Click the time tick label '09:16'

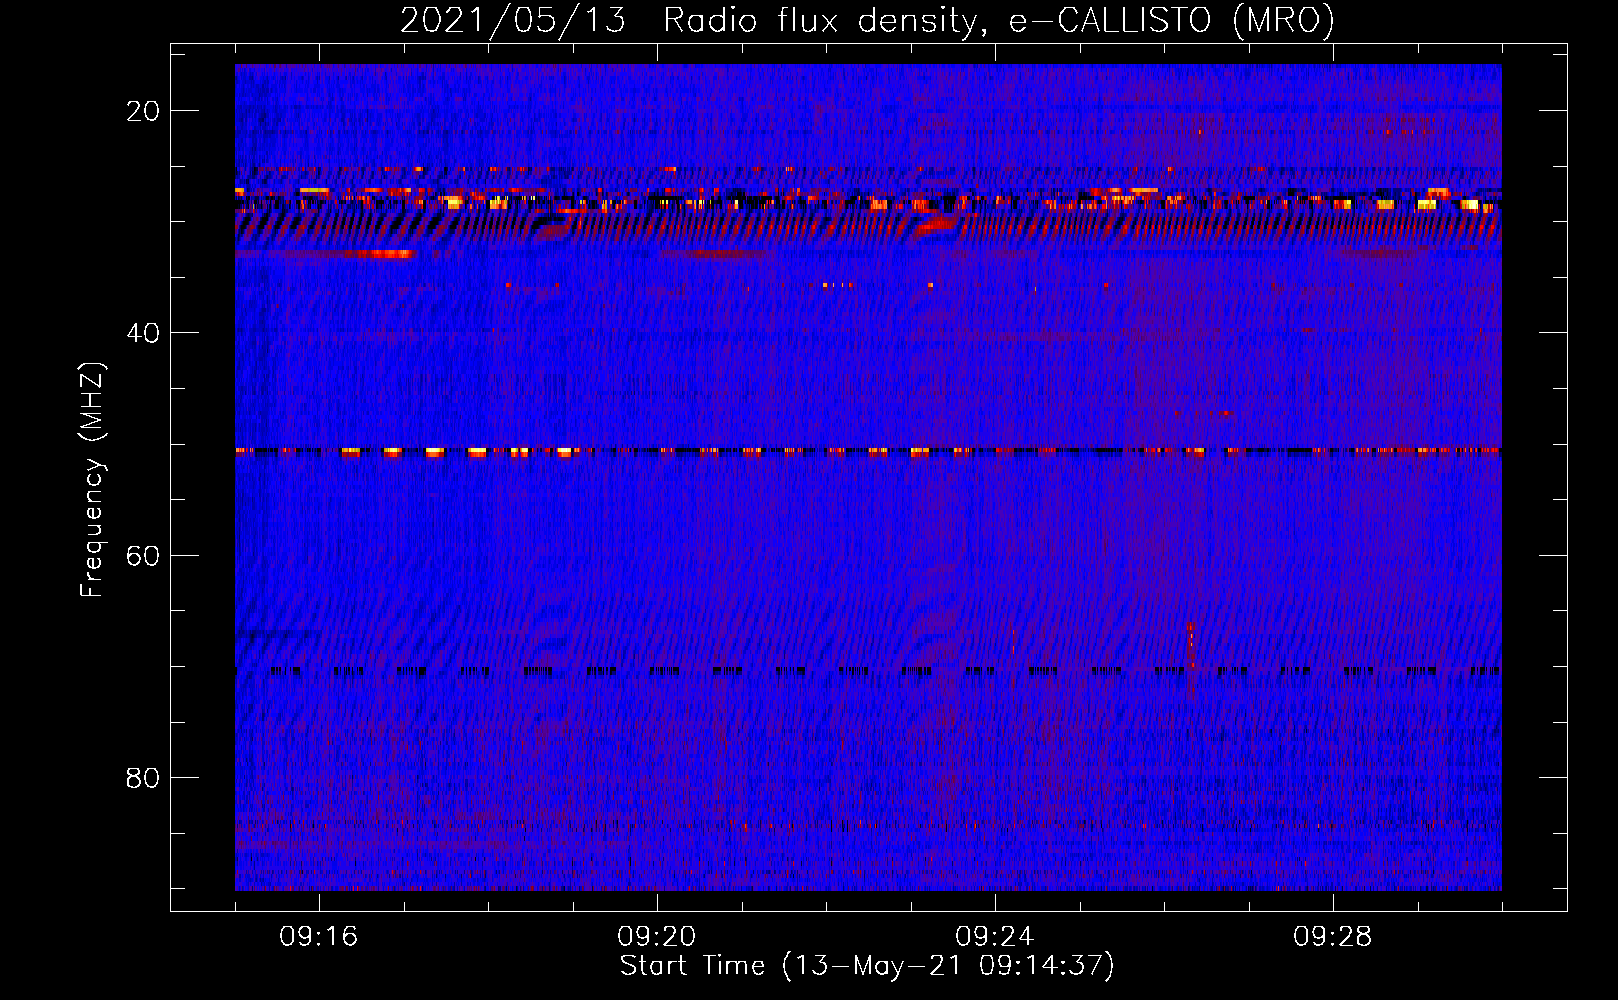pyautogui.click(x=319, y=937)
